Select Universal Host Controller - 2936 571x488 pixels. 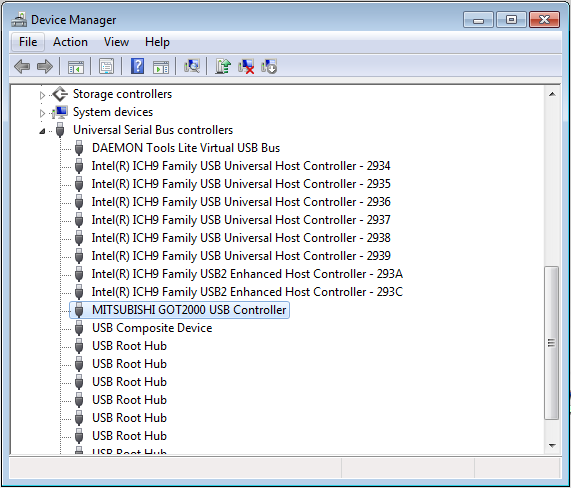pyautogui.click(x=241, y=202)
